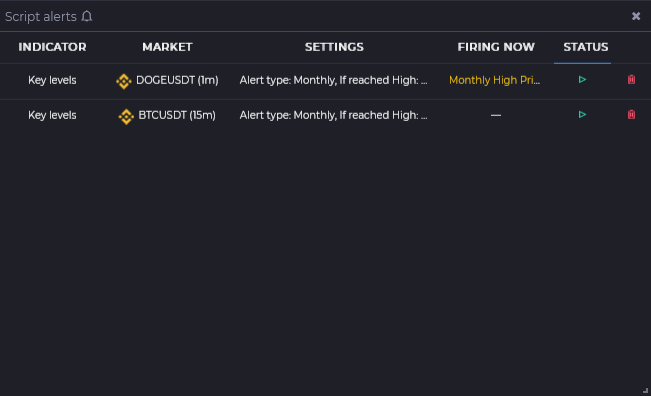Close the Script alerts panel
651x396 pixels.
(636, 16)
